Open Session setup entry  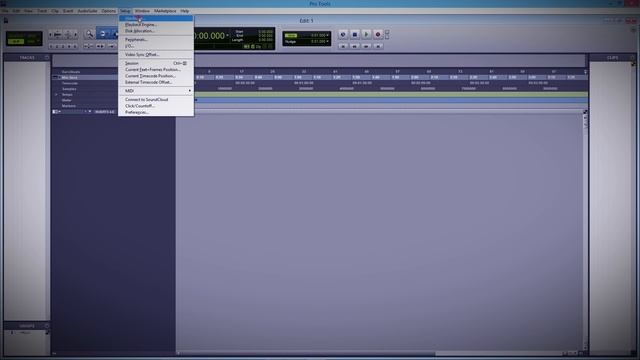point(156,63)
